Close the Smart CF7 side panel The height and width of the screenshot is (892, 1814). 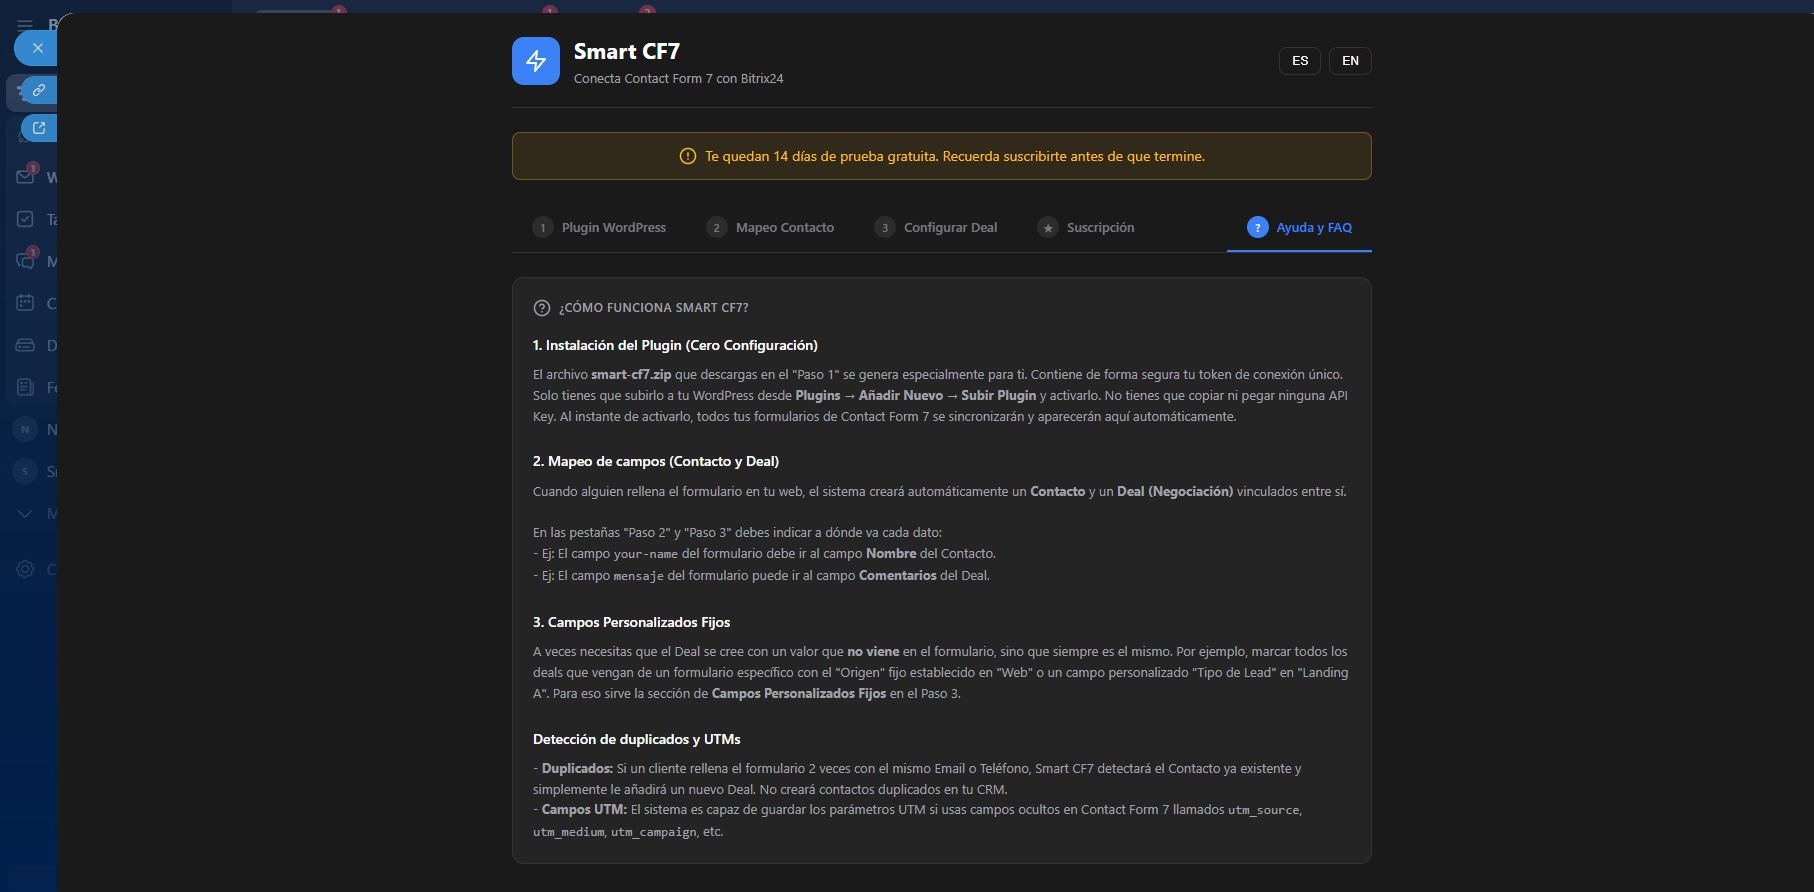[37, 48]
